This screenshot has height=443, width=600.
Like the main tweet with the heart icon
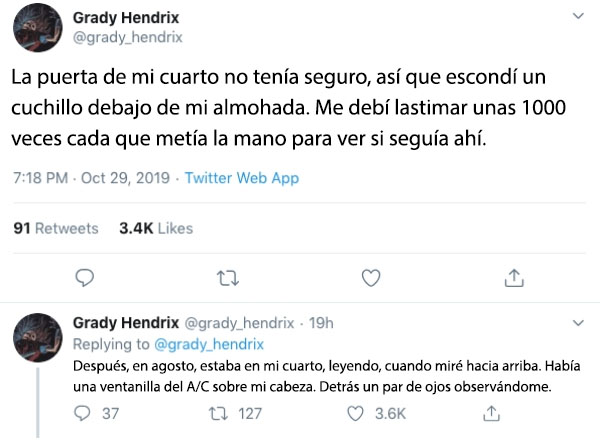click(371, 278)
